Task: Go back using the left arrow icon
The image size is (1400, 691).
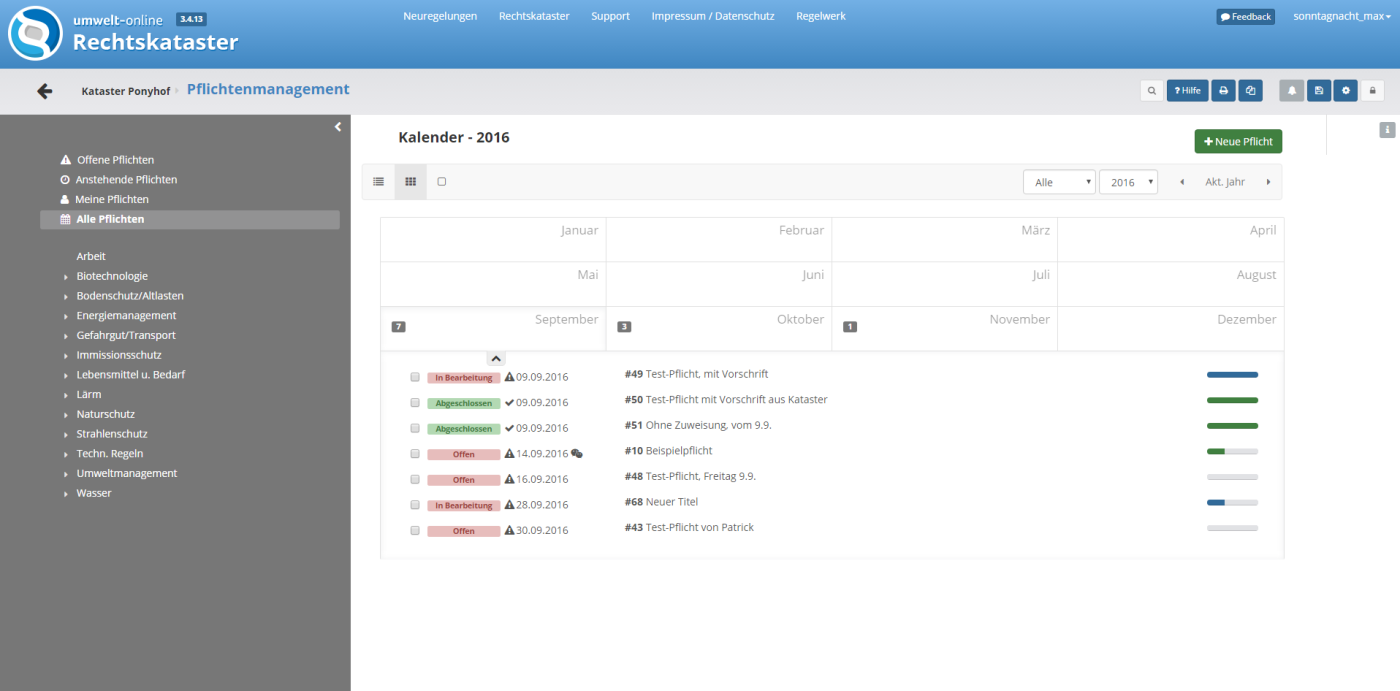Action: (x=44, y=91)
